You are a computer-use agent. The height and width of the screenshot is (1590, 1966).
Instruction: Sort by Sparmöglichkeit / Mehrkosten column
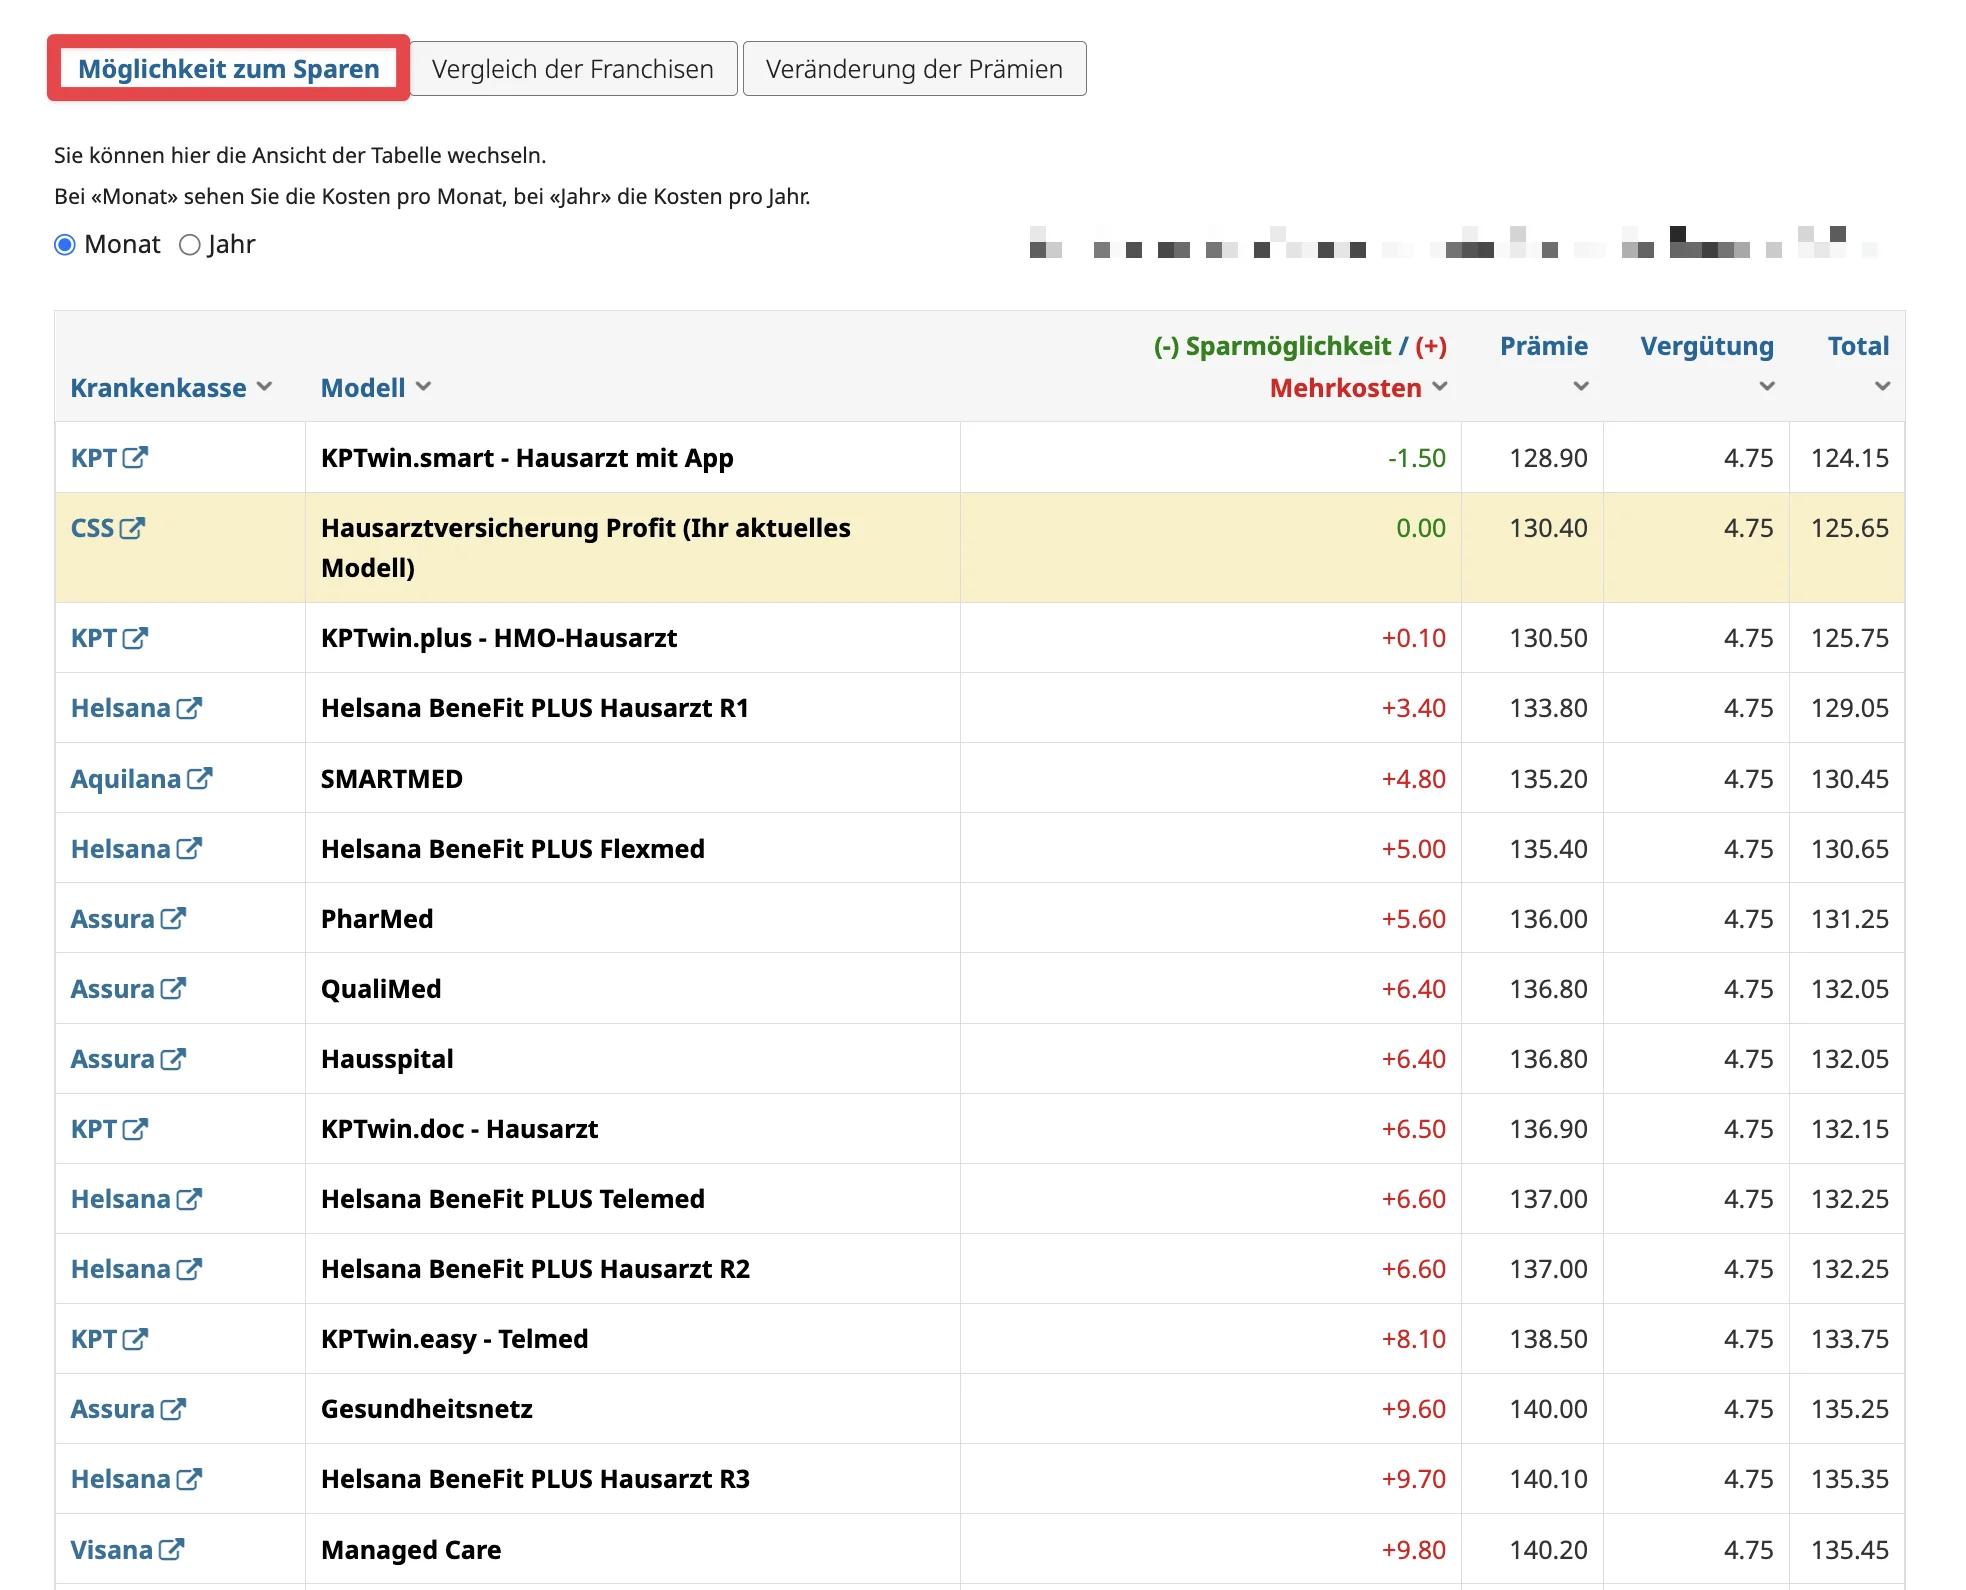coord(1300,367)
